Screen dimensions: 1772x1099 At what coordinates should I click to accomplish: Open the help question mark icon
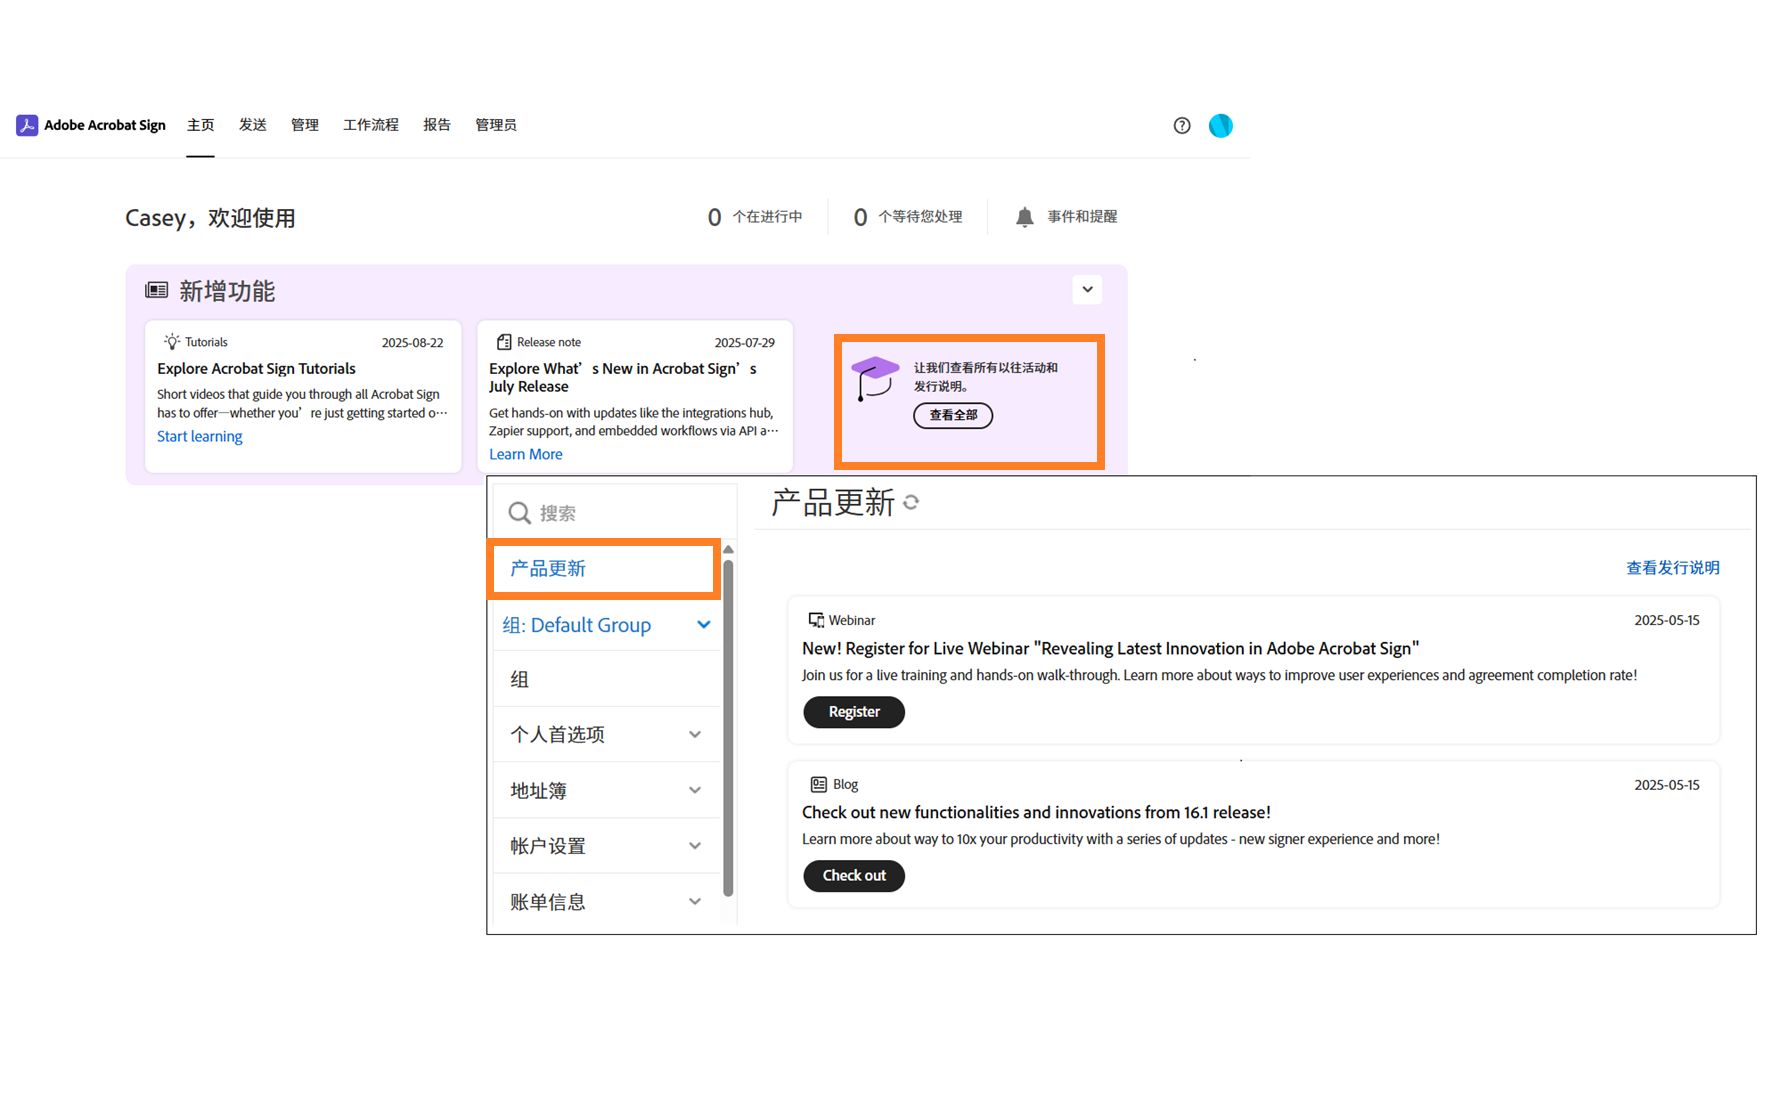(x=1182, y=125)
